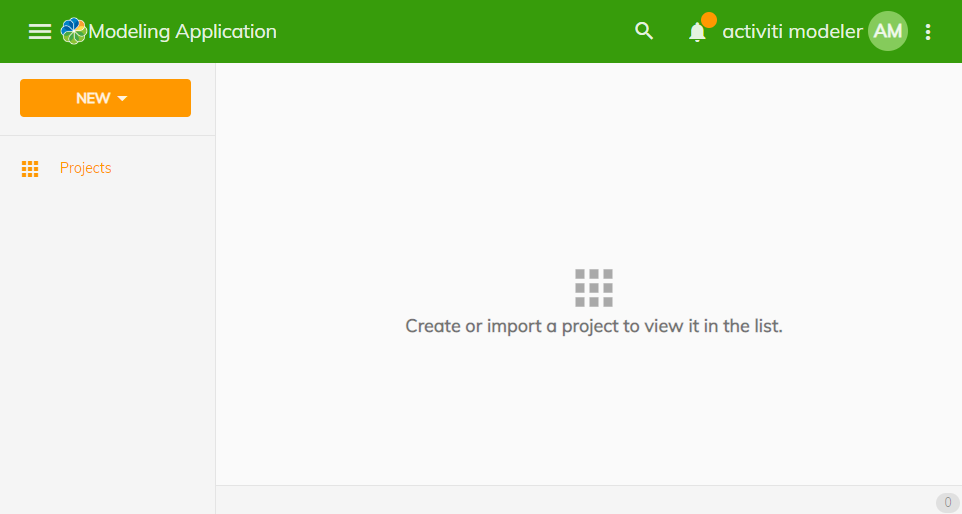The height and width of the screenshot is (514, 962).
Task: Show notifications via the bell icon
Action: [698, 31]
